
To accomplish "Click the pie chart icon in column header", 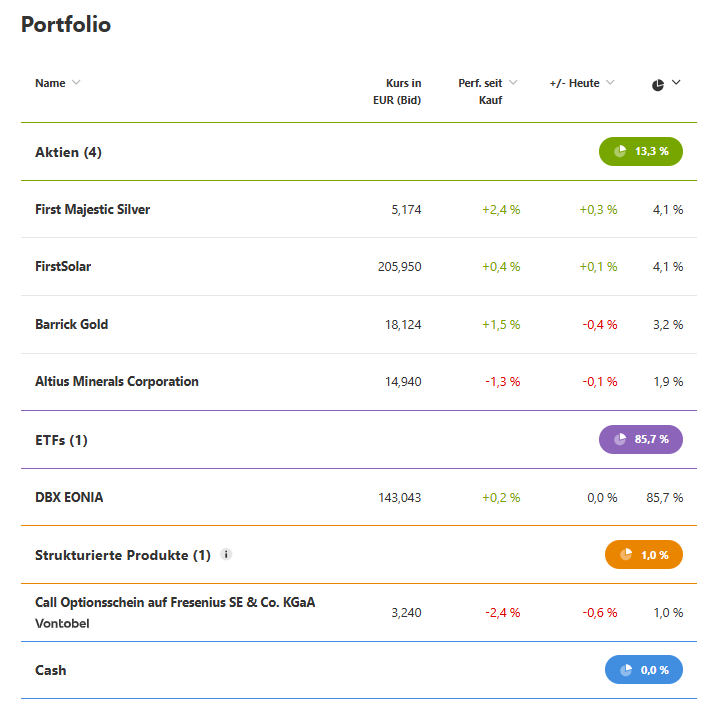I will click(x=657, y=85).
